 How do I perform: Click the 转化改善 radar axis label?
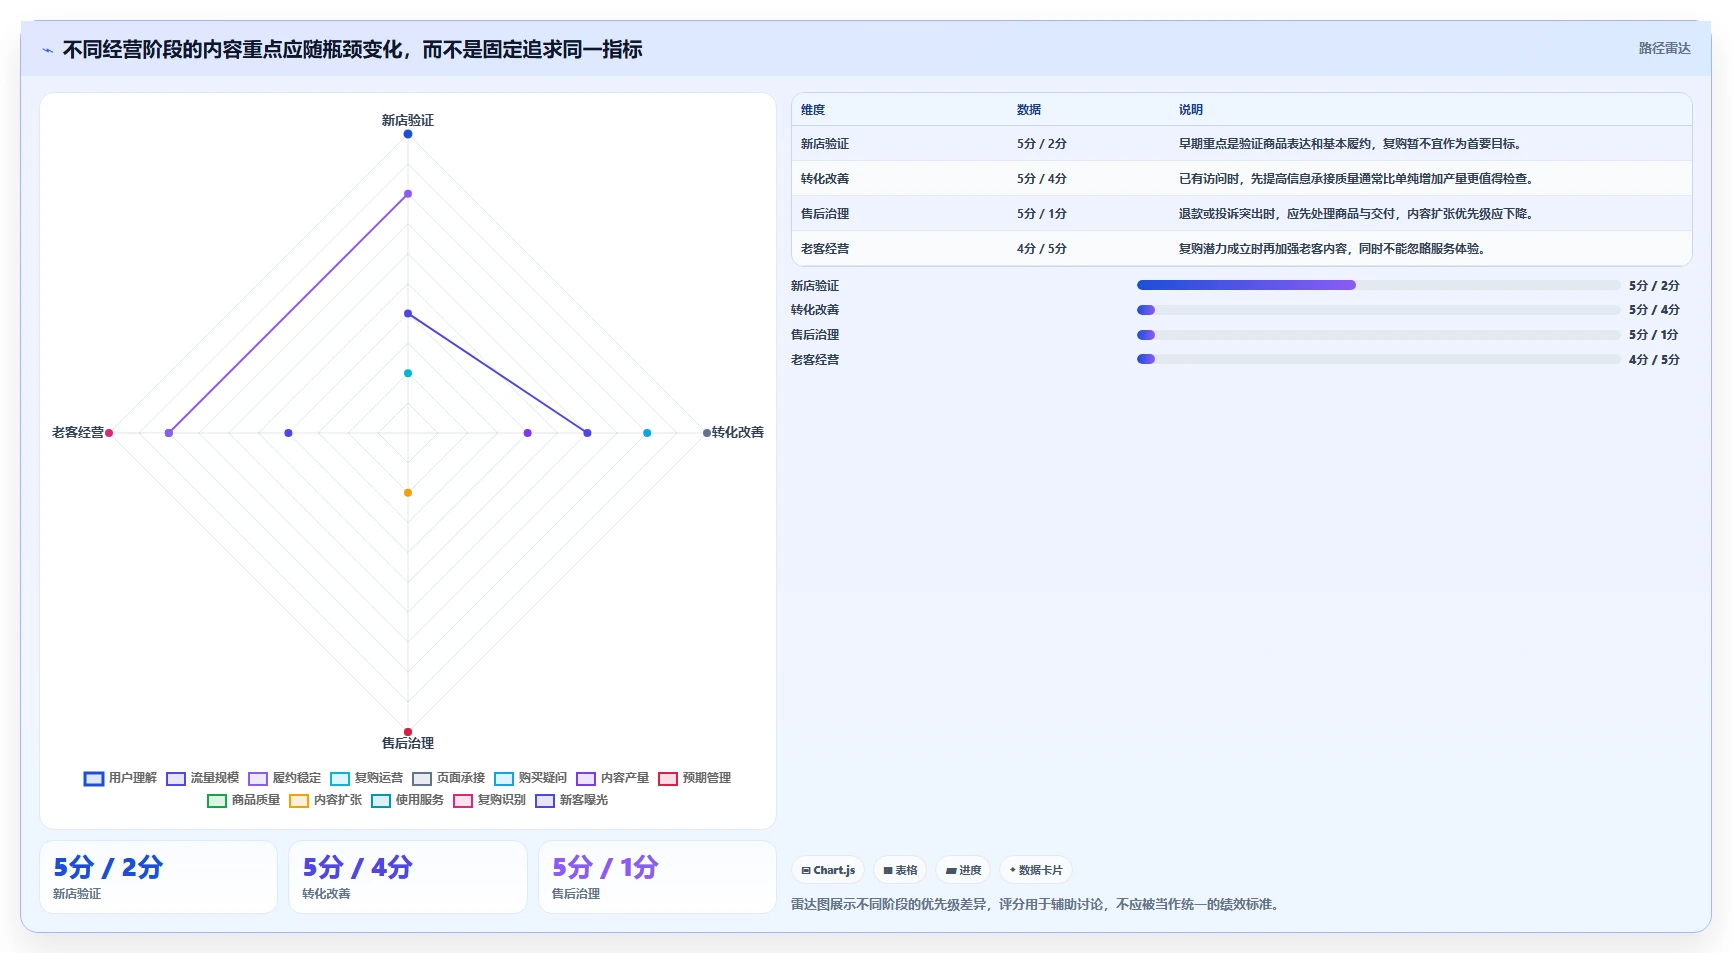coord(738,432)
